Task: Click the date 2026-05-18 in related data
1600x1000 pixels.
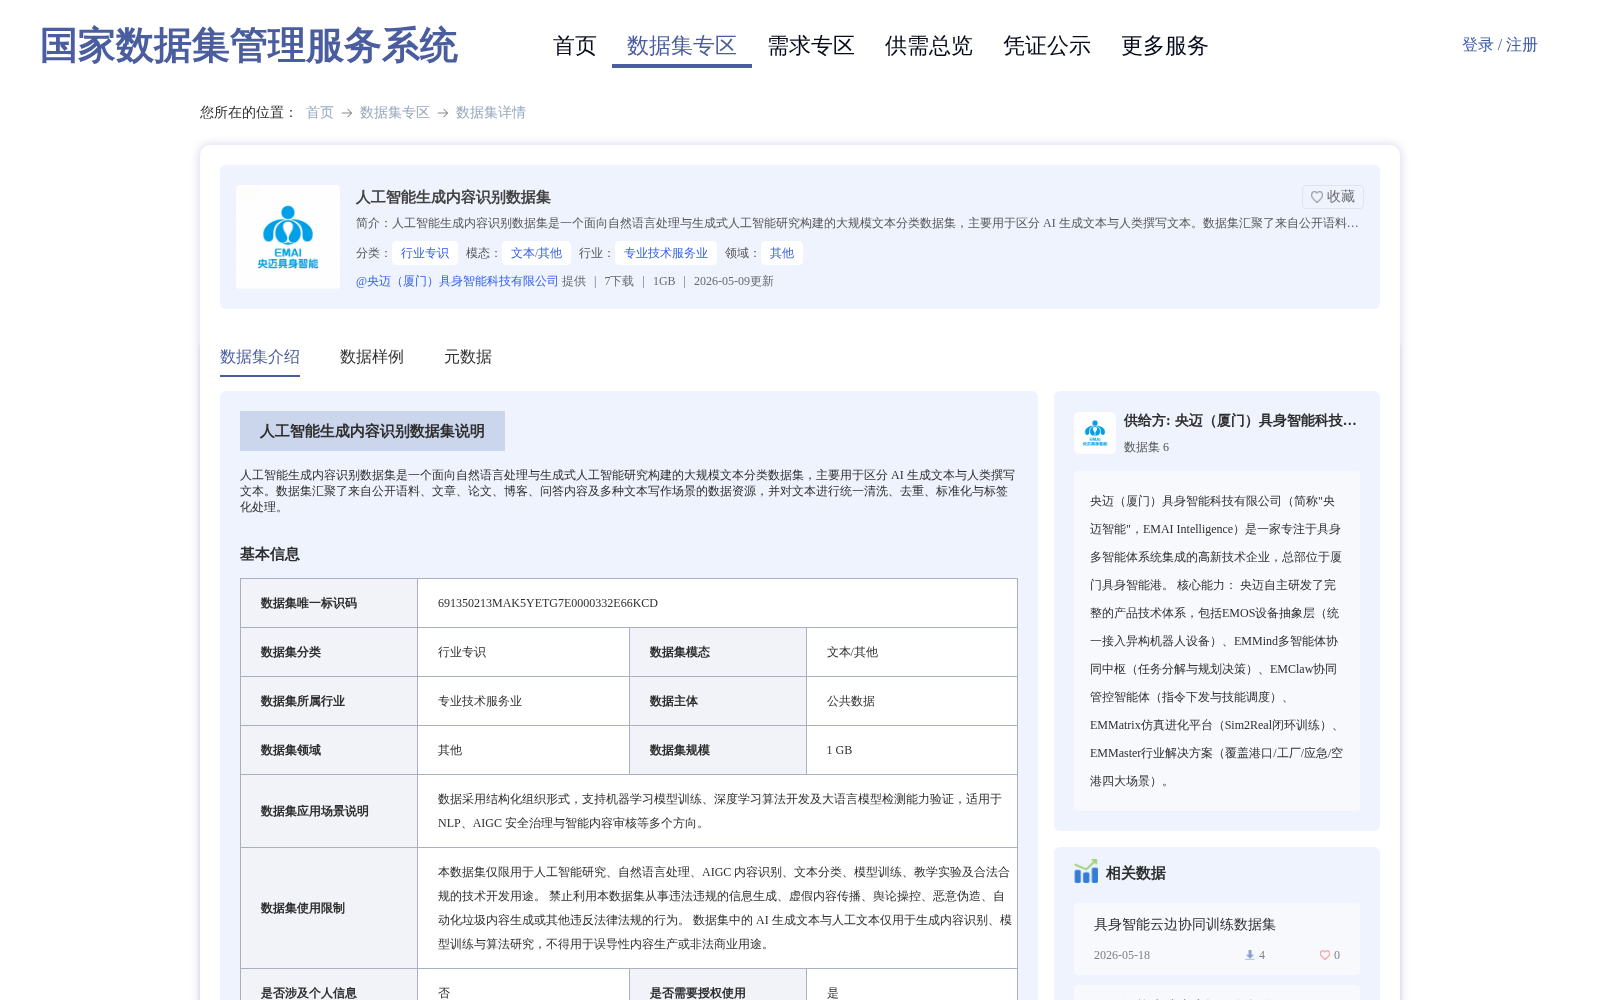Action: click(1122, 955)
